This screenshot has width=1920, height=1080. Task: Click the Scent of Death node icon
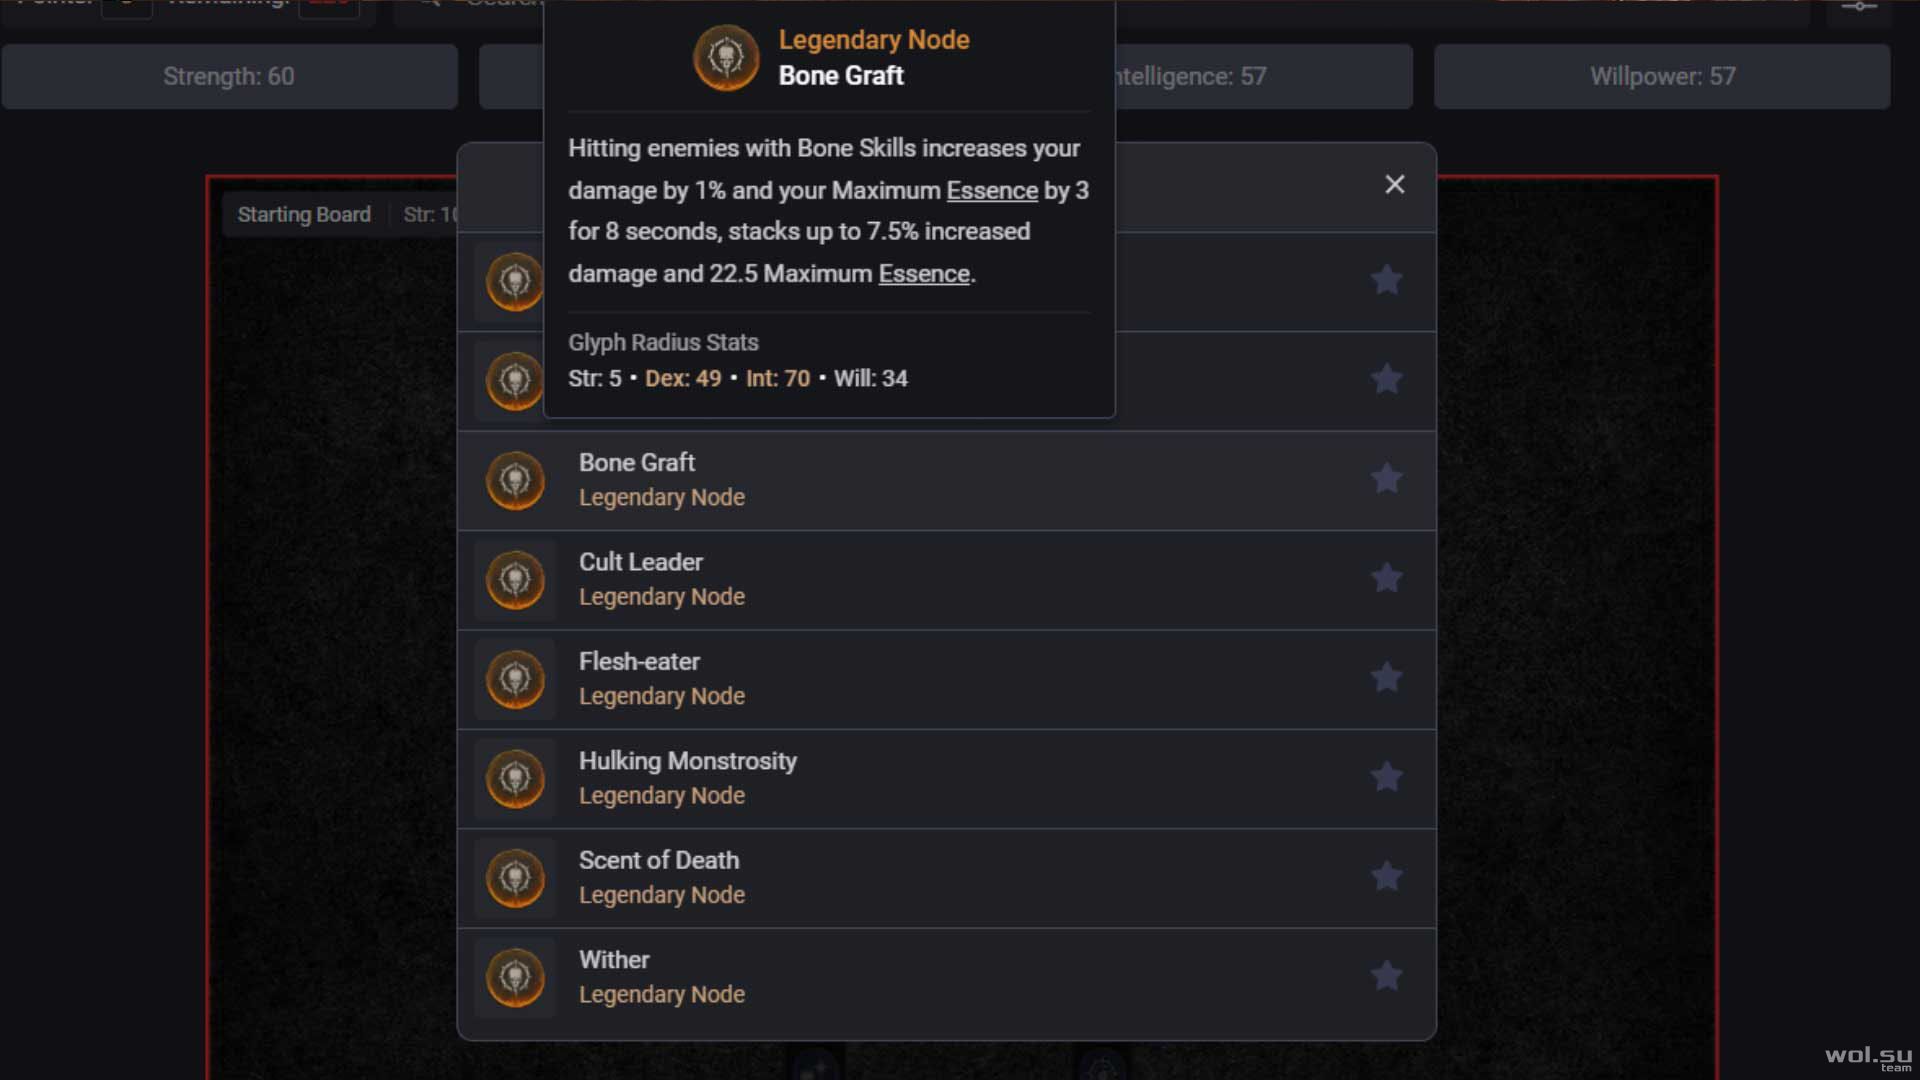pos(515,878)
